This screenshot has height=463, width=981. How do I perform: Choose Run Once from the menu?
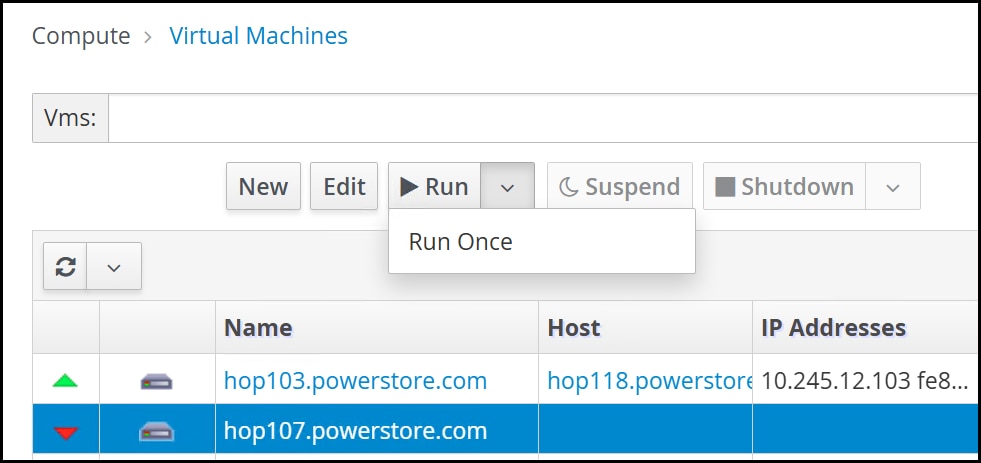[541, 242]
